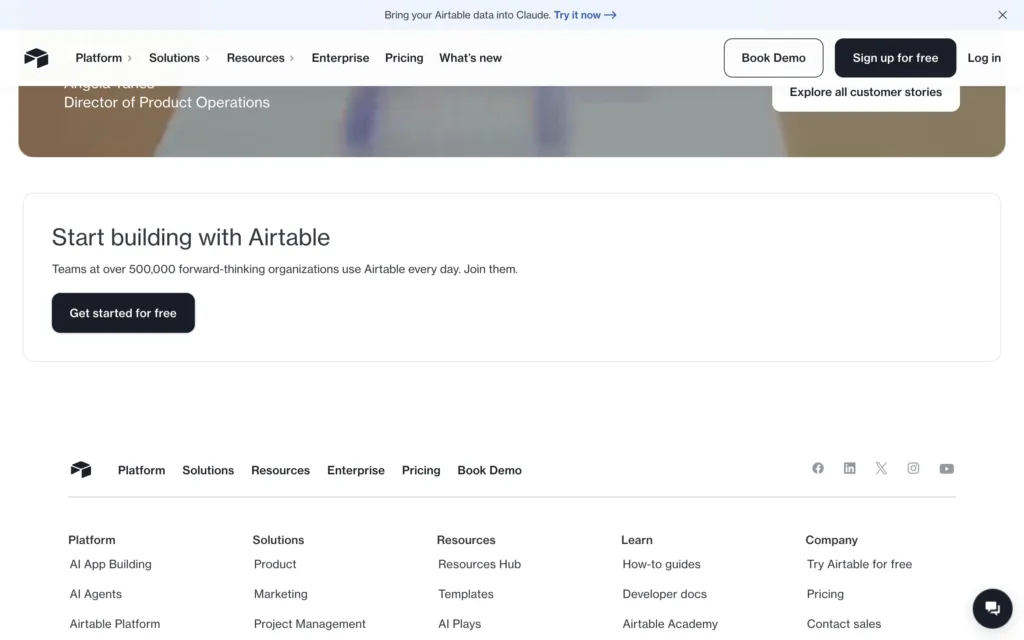Open the LinkedIn icon in footer
Screen dimensions: 1024x640
click(x=849, y=468)
